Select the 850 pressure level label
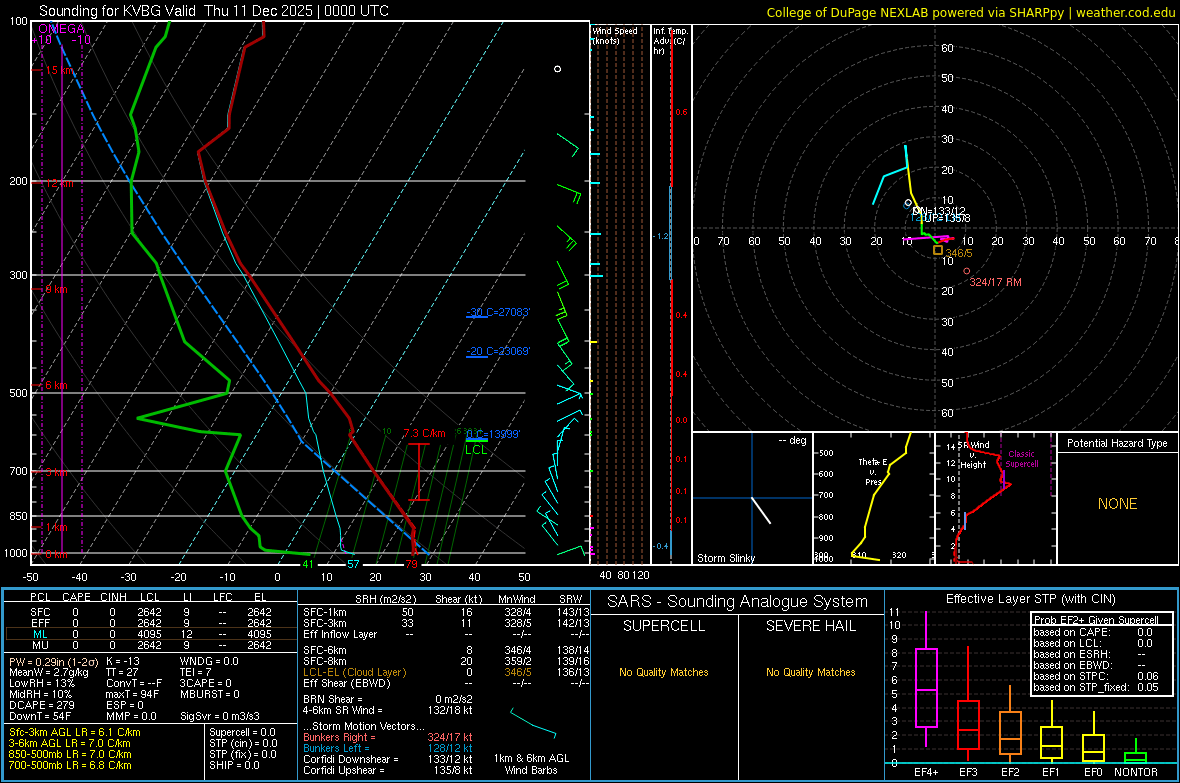1180x783 pixels. 18,516
